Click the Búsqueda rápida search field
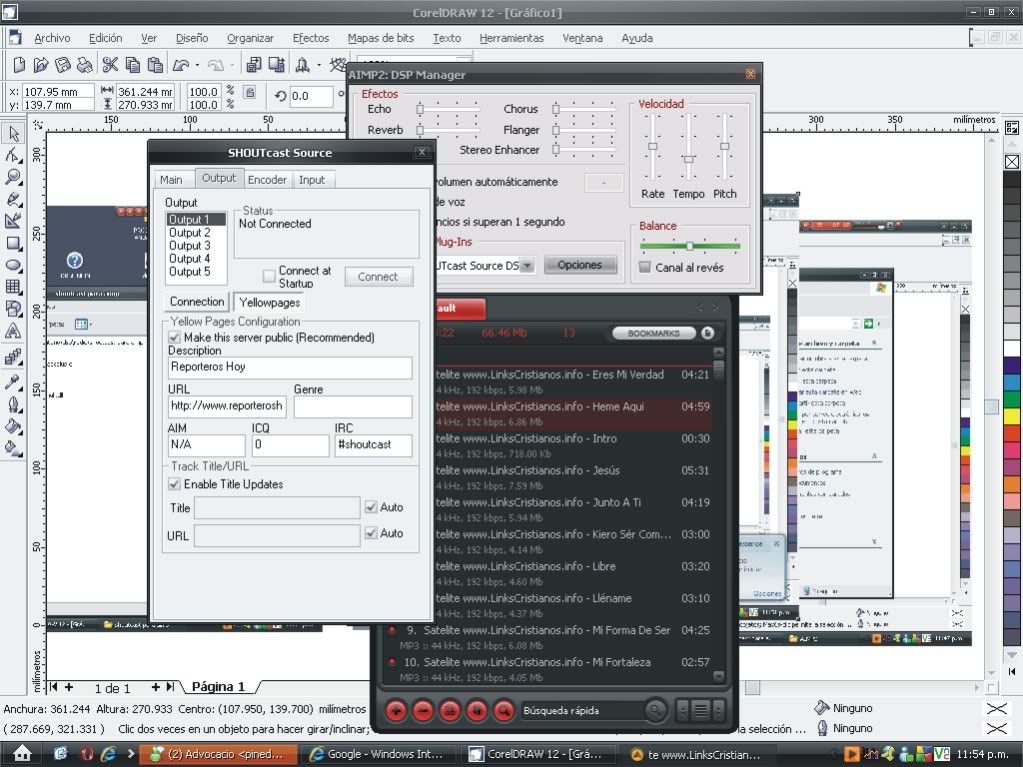The width and height of the screenshot is (1023, 767). 582,710
